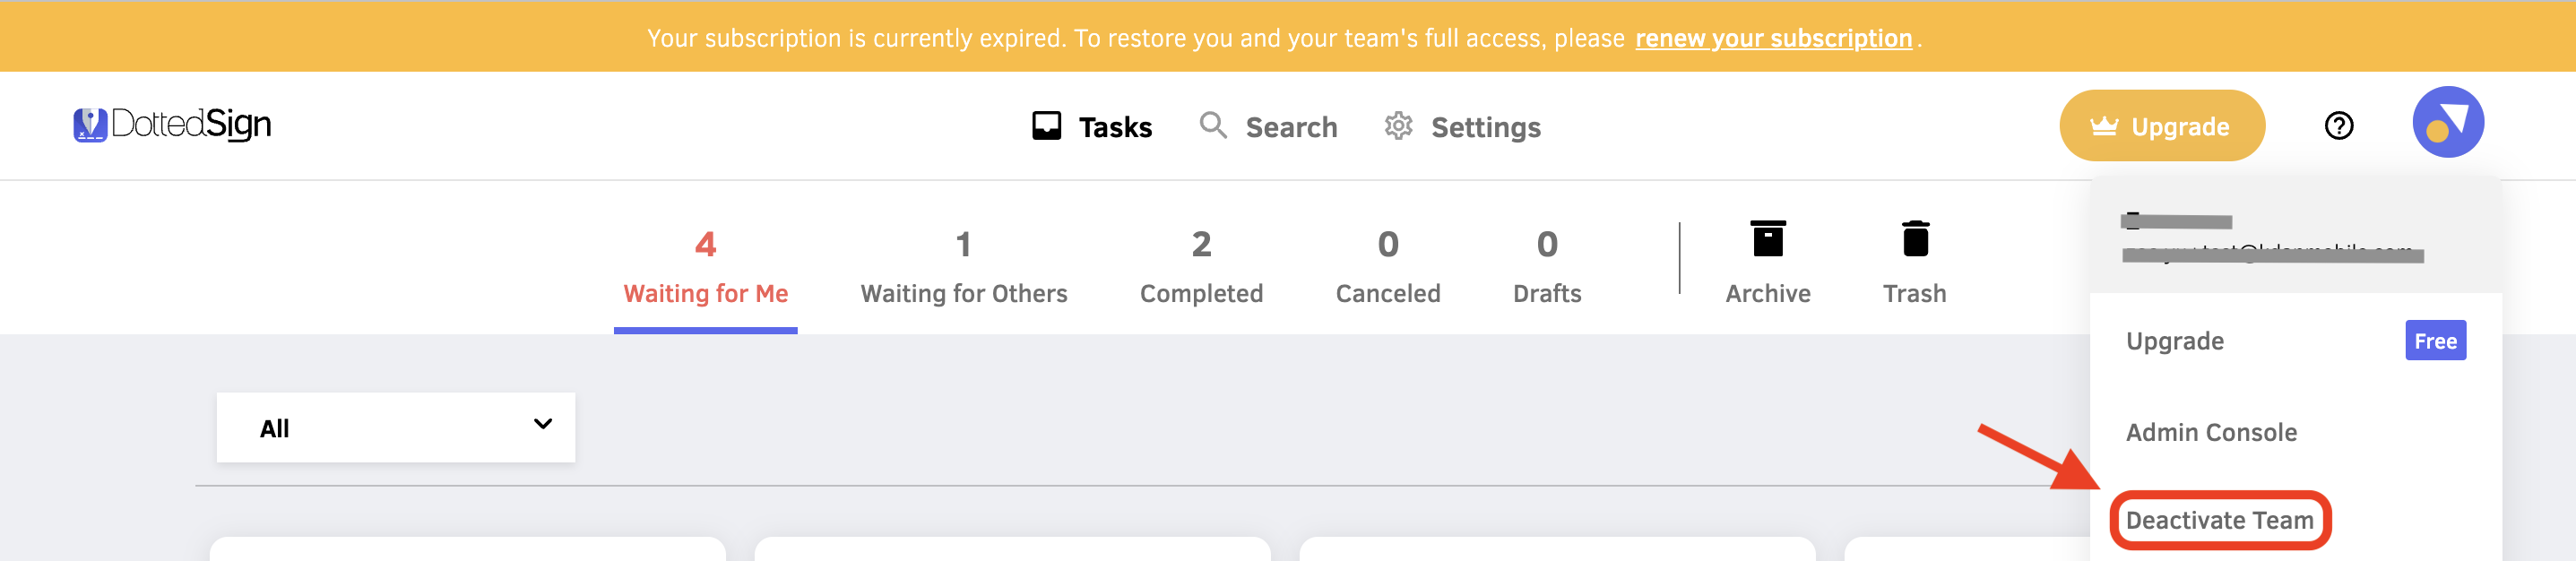
Task: Click the Archive box icon
Action: pos(1767,239)
